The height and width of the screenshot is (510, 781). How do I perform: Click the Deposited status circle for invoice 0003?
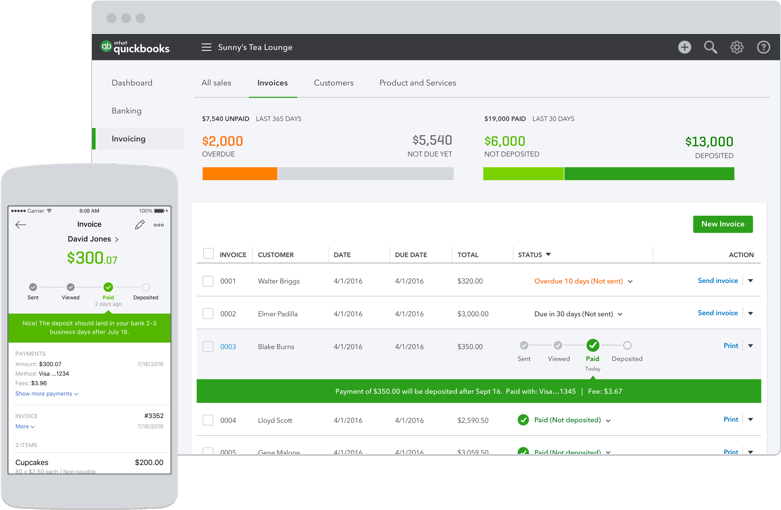(627, 345)
